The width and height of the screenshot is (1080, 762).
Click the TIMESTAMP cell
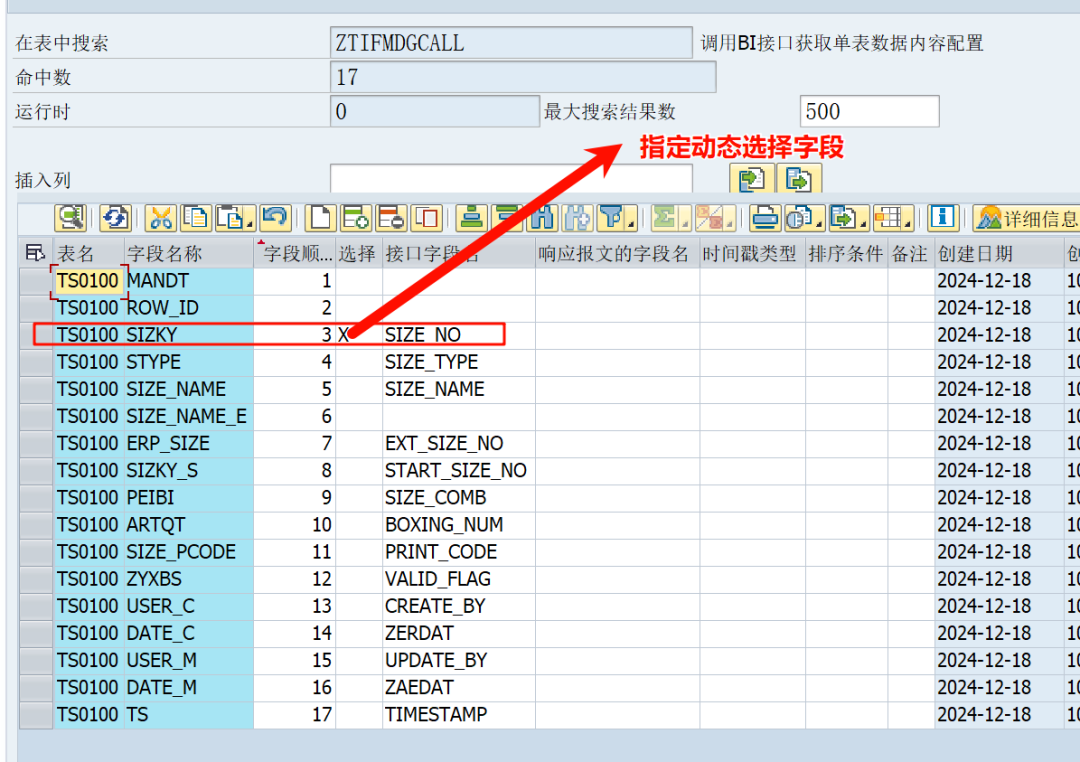(x=458, y=714)
